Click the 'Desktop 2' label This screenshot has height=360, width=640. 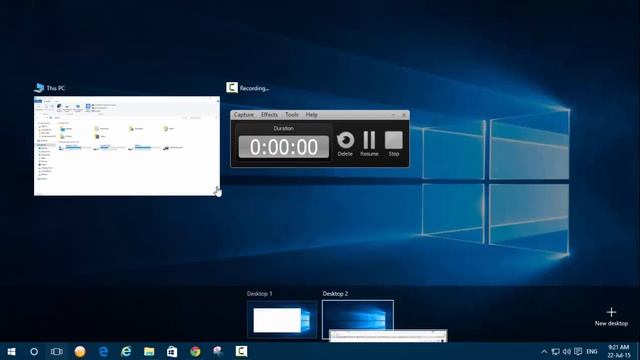(x=335, y=293)
